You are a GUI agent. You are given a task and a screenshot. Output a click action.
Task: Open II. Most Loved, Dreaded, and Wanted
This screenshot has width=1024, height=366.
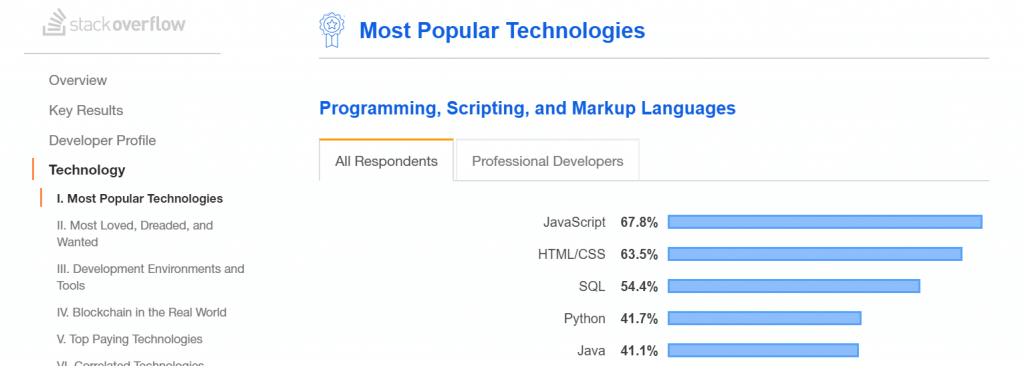click(135, 233)
